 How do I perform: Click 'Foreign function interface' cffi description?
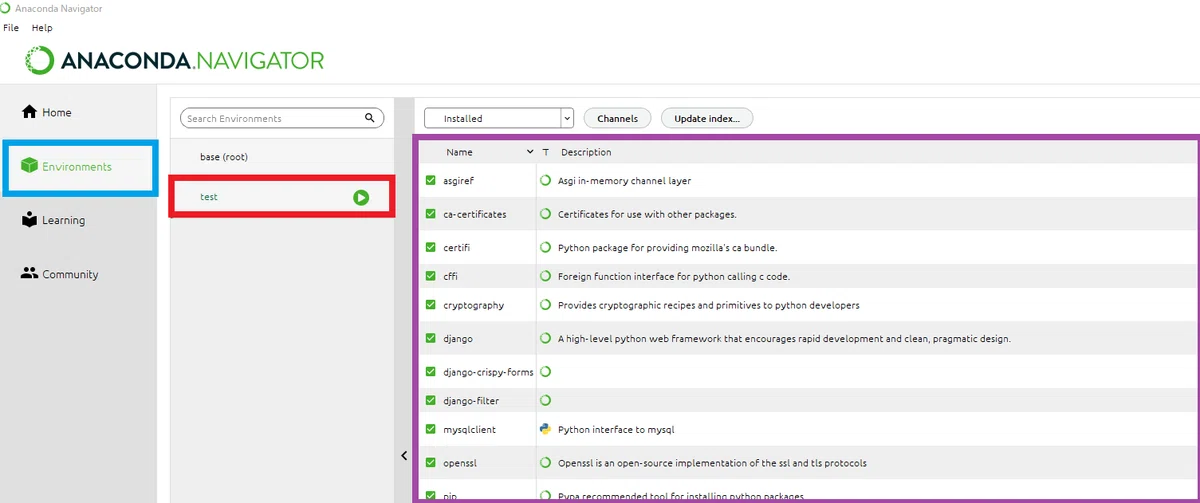[675, 276]
